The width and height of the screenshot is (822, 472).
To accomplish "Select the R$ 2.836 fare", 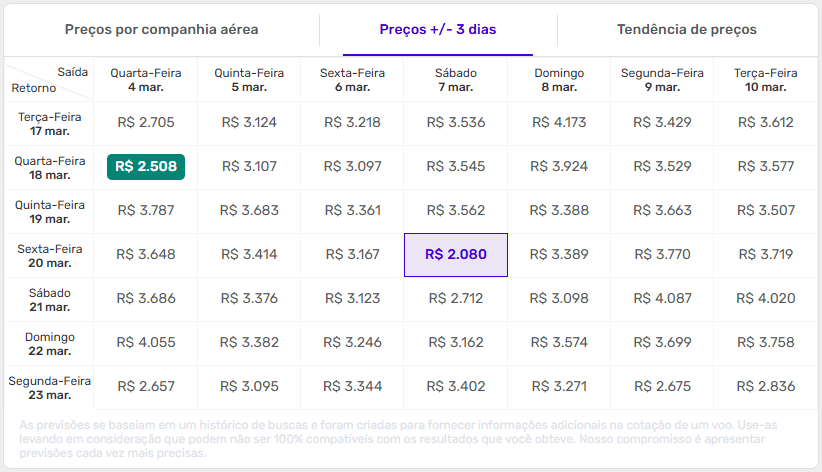I will (x=765, y=387).
